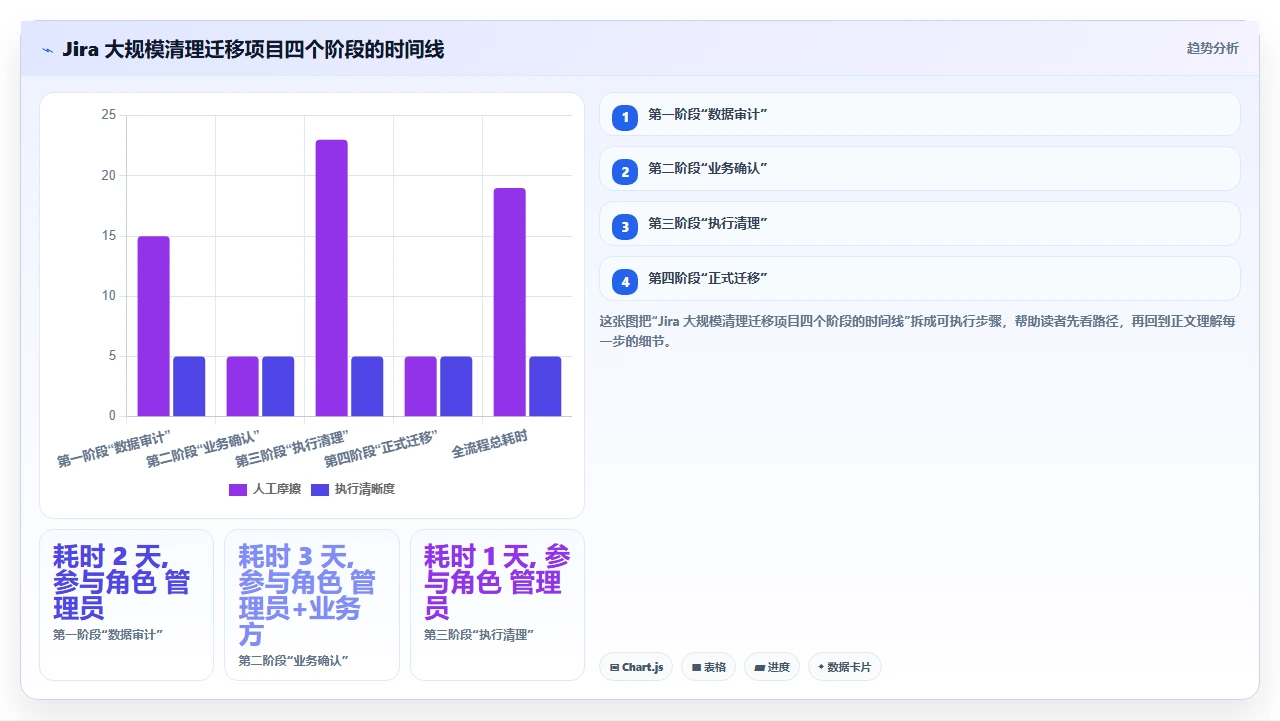This screenshot has width=1280, height=721.
Task: Click caption 第二阶段“业务确认” under second card
Action: pyautogui.click(x=293, y=661)
